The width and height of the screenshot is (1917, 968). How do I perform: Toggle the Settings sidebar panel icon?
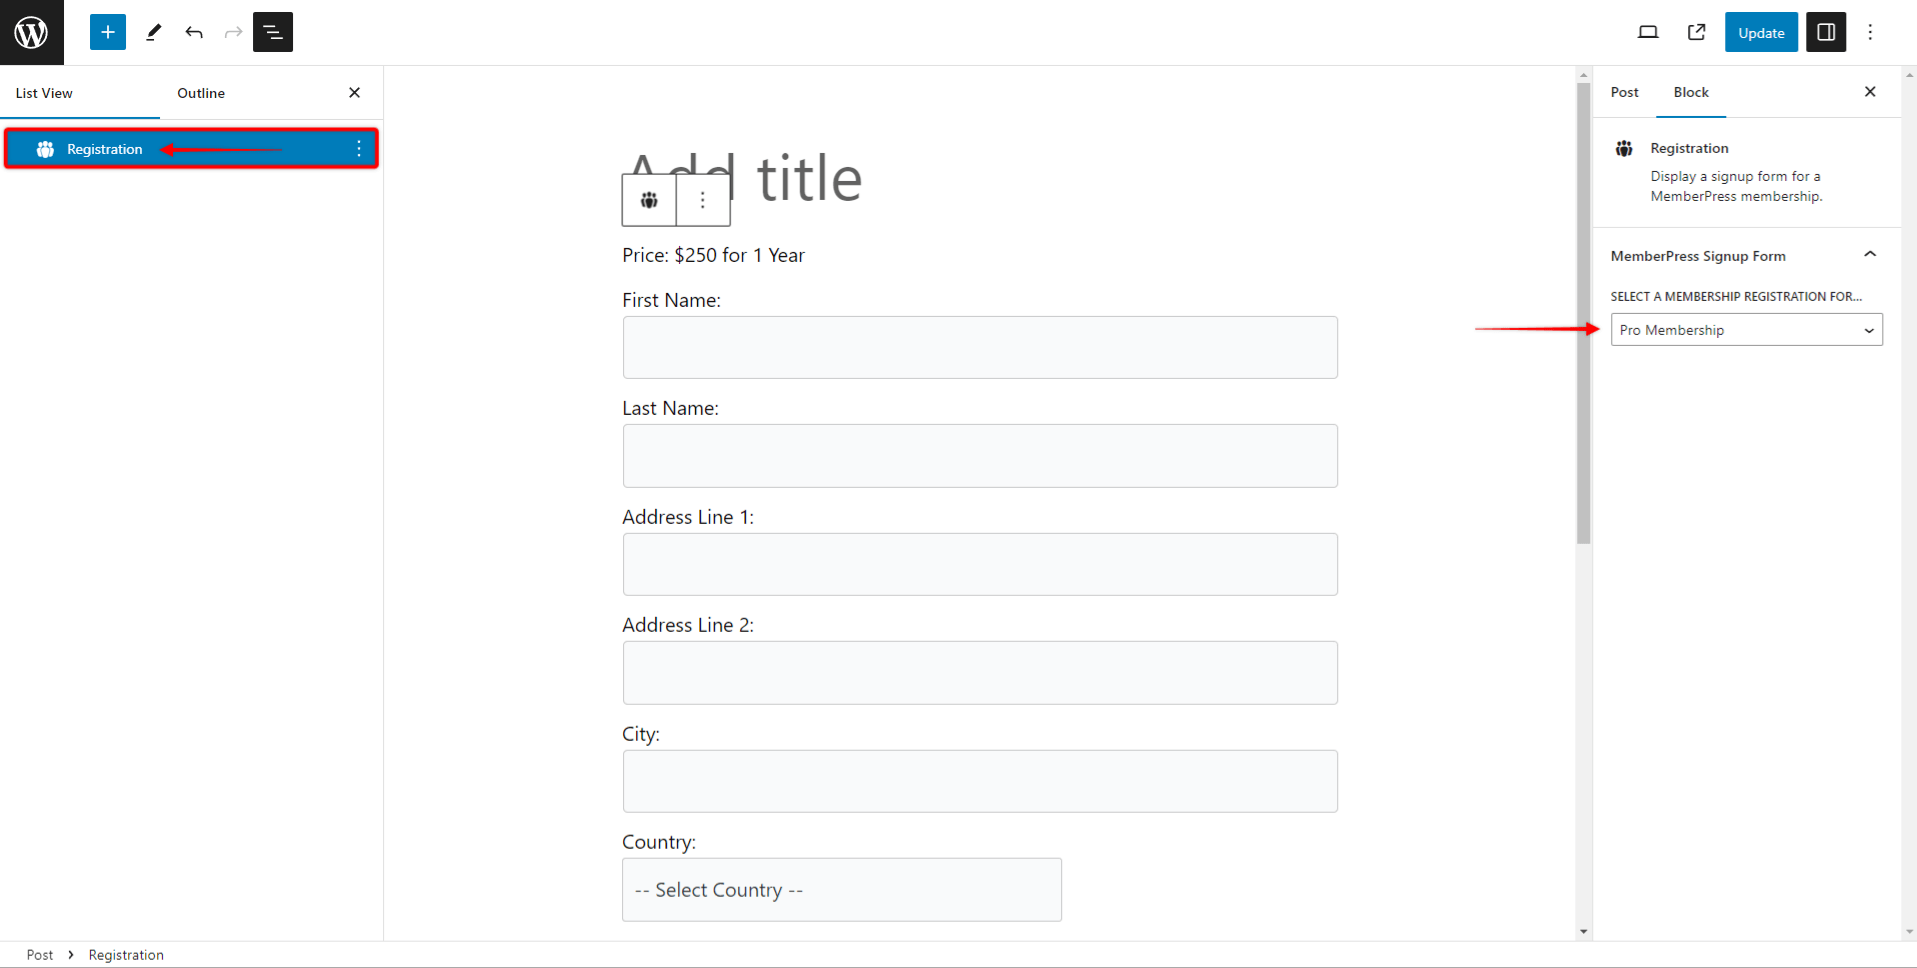(1825, 32)
